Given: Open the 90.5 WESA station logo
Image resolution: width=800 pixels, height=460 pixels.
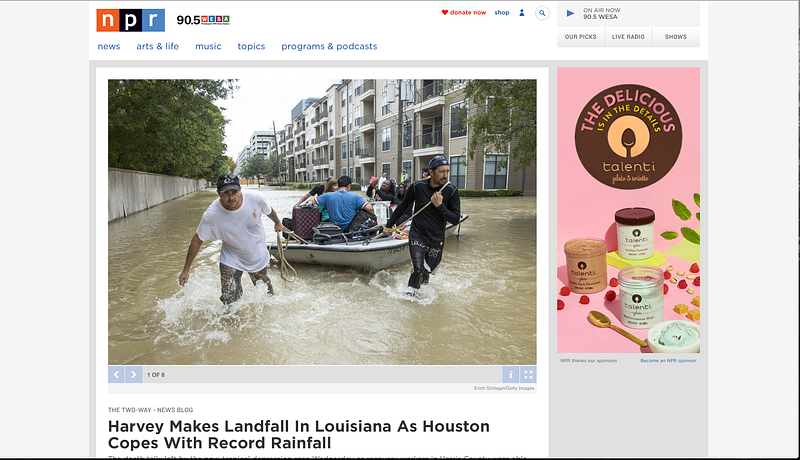Looking at the screenshot, I should [x=203, y=20].
